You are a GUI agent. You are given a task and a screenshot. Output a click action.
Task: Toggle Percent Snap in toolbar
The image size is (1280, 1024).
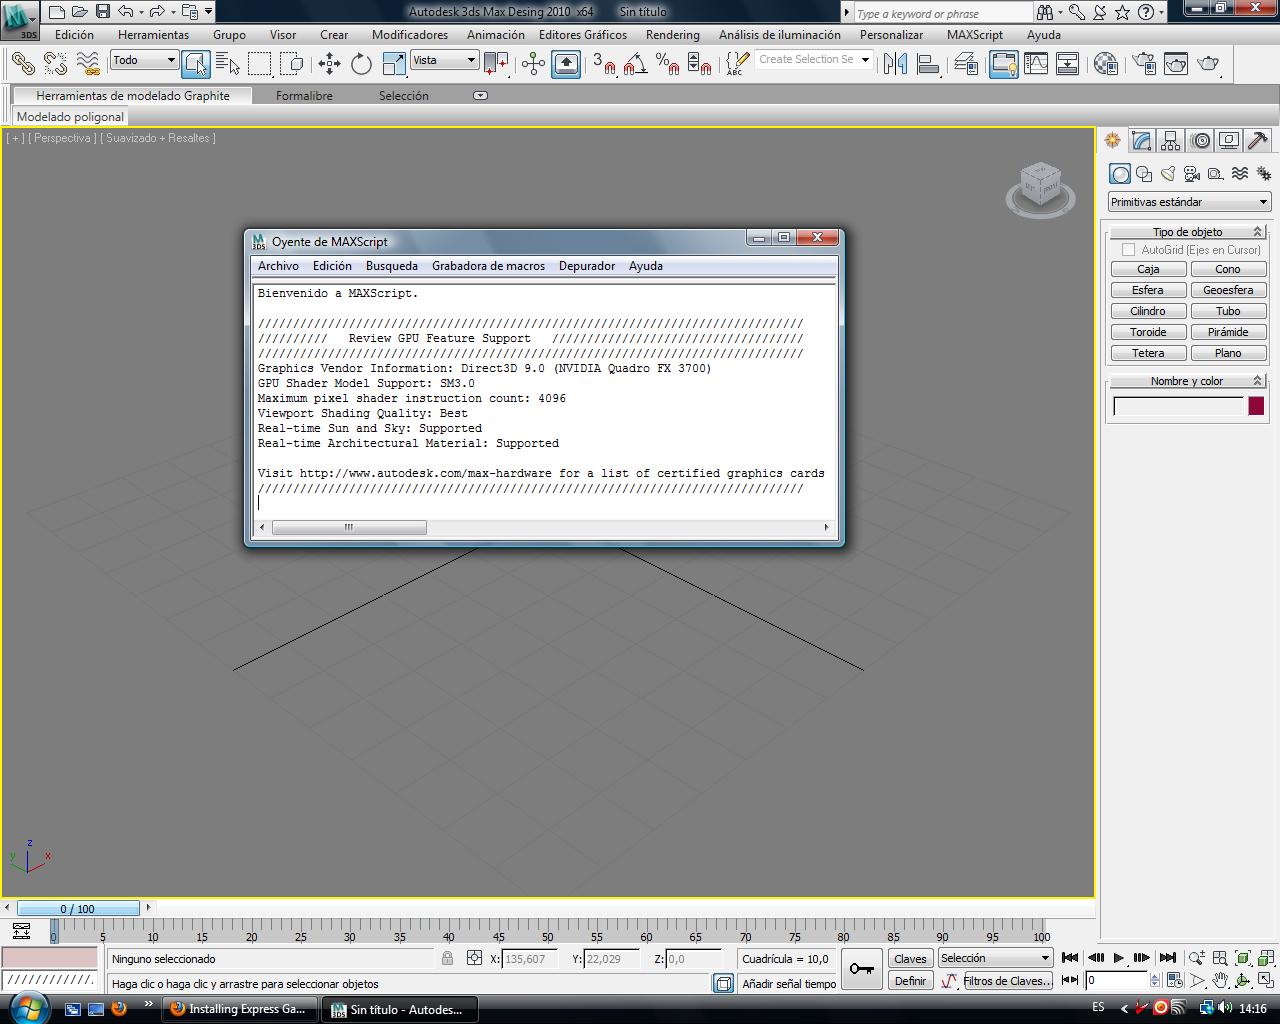(667, 64)
